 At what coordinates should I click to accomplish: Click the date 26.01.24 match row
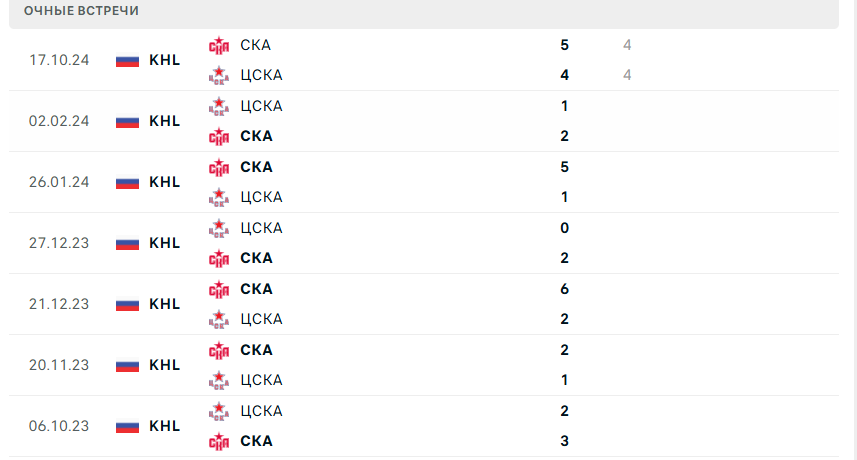point(59,182)
